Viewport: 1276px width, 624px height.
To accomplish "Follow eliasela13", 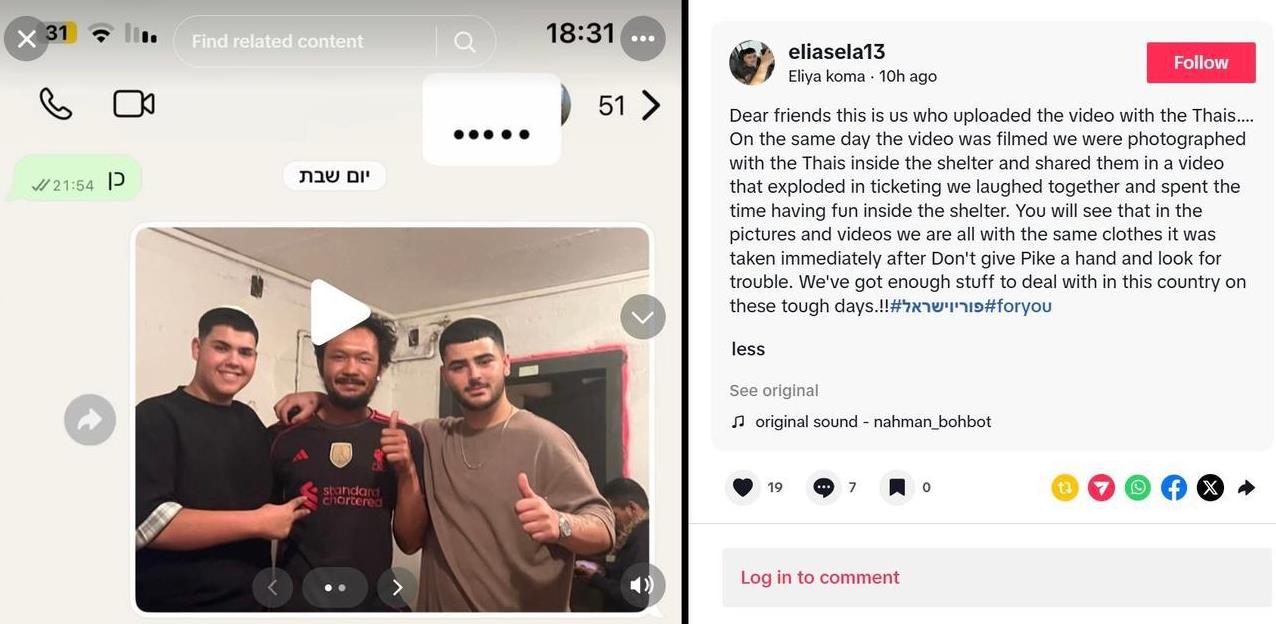I will 1201,62.
